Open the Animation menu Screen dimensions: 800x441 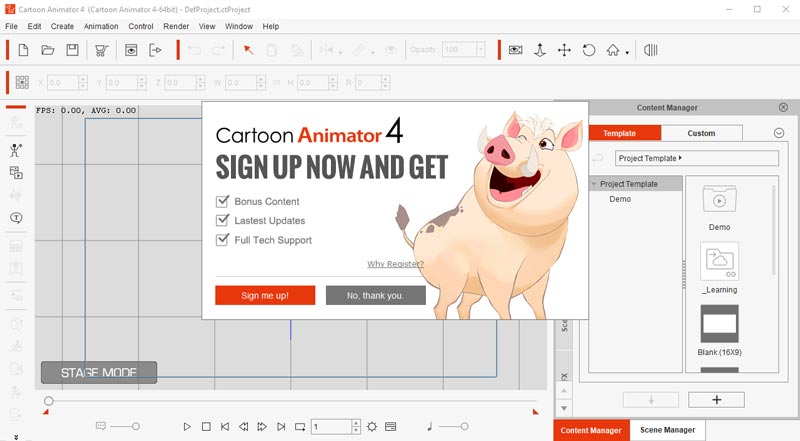pos(101,26)
